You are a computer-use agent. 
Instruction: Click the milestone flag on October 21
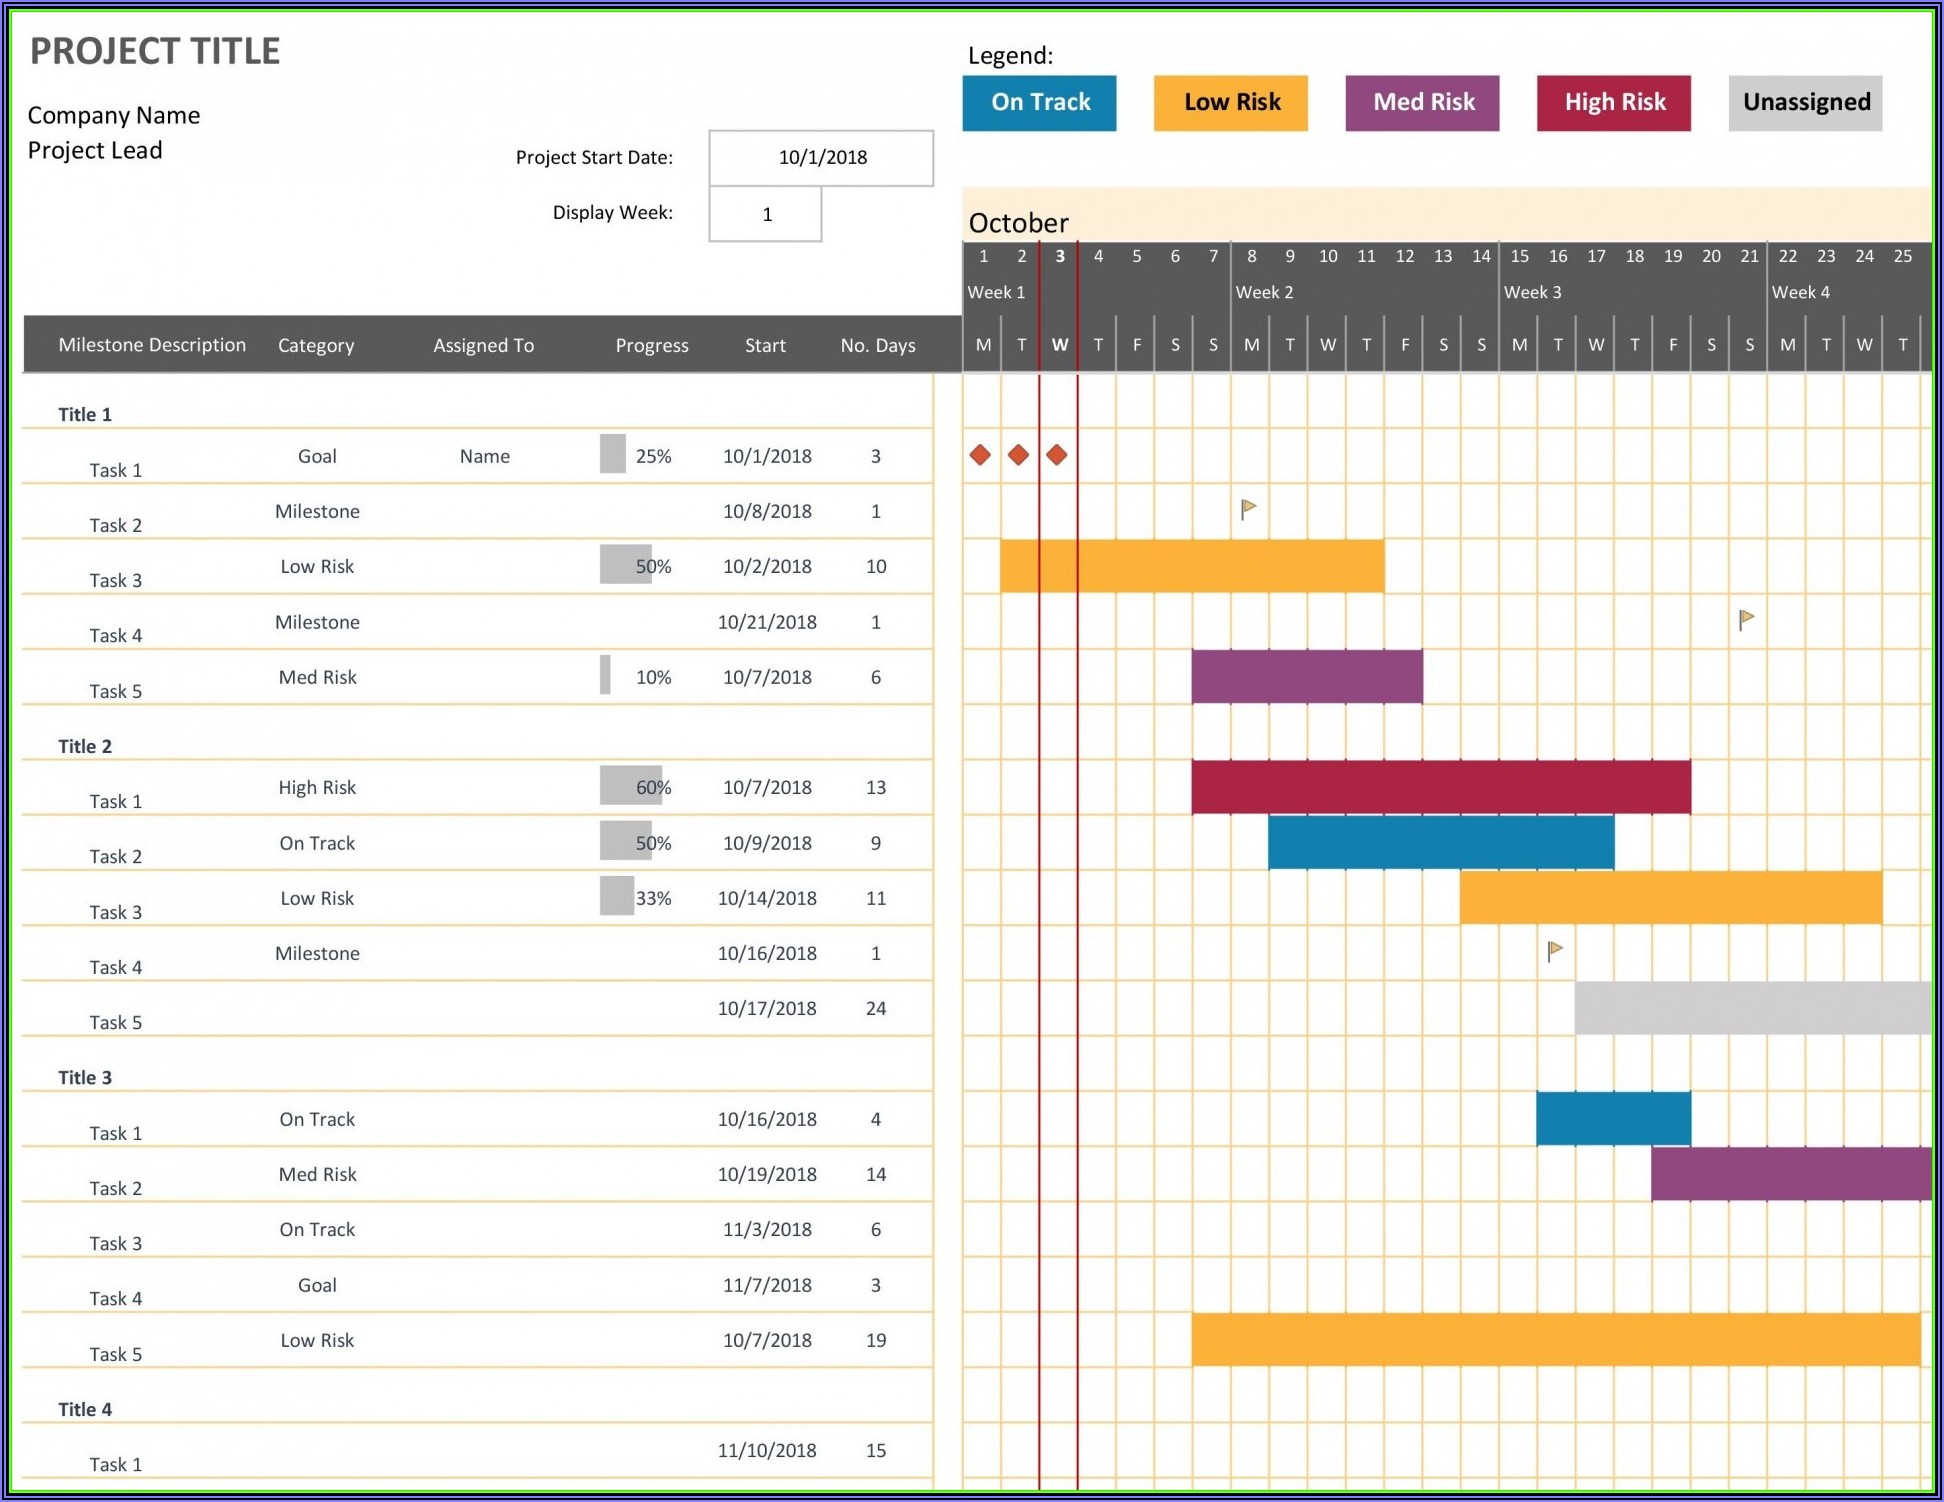pyautogui.click(x=1746, y=620)
